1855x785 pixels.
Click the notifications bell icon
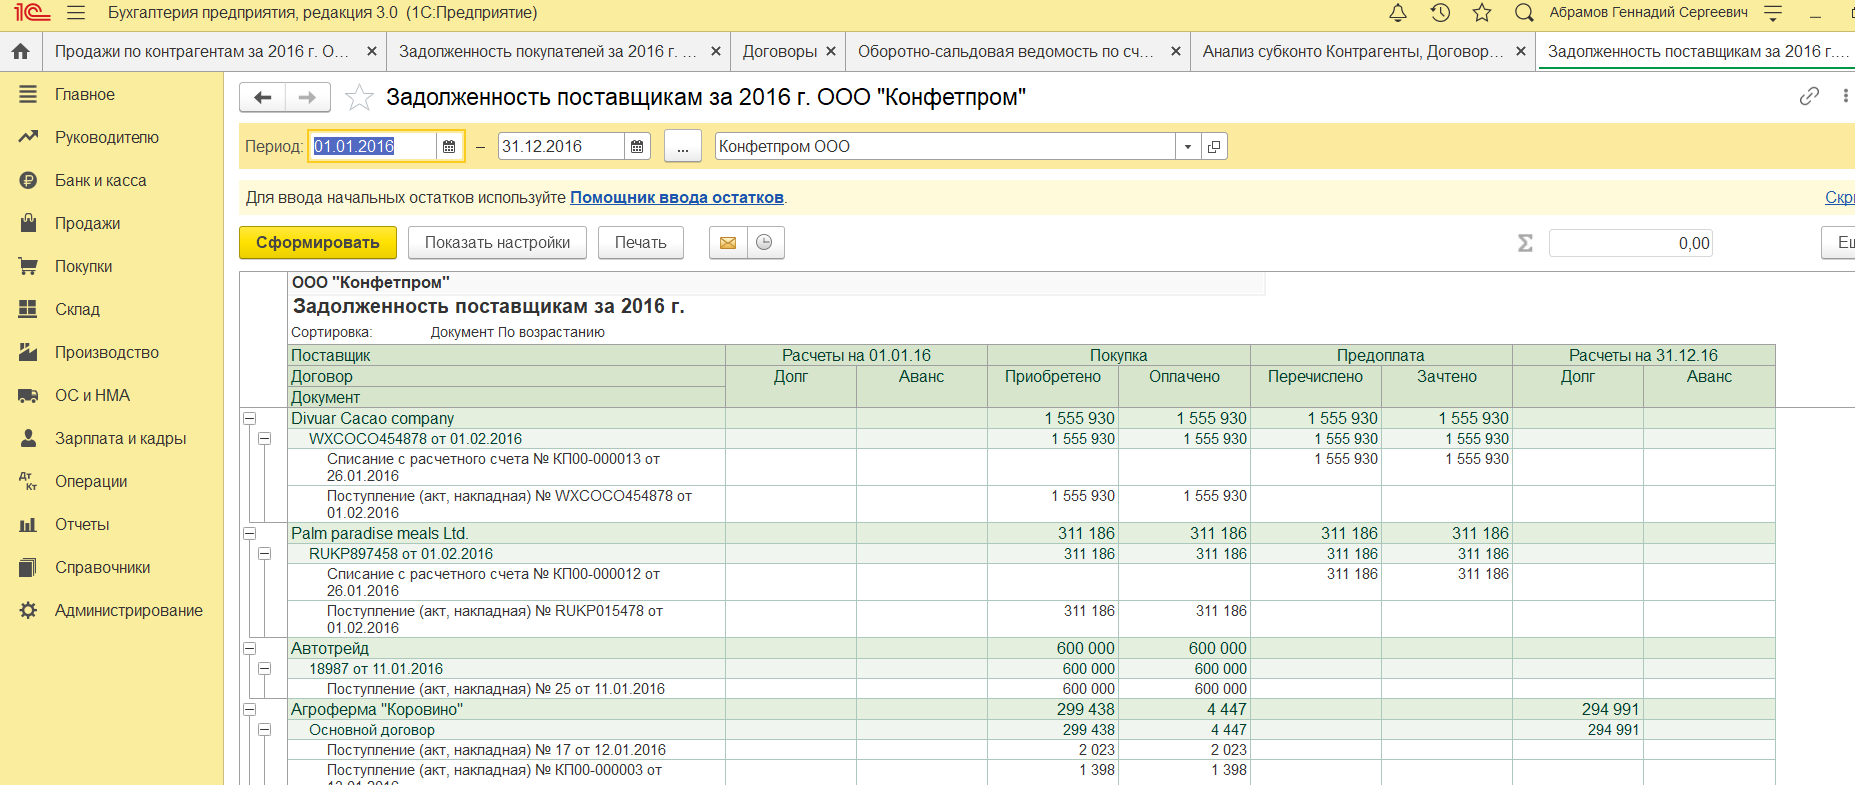pos(1398,13)
